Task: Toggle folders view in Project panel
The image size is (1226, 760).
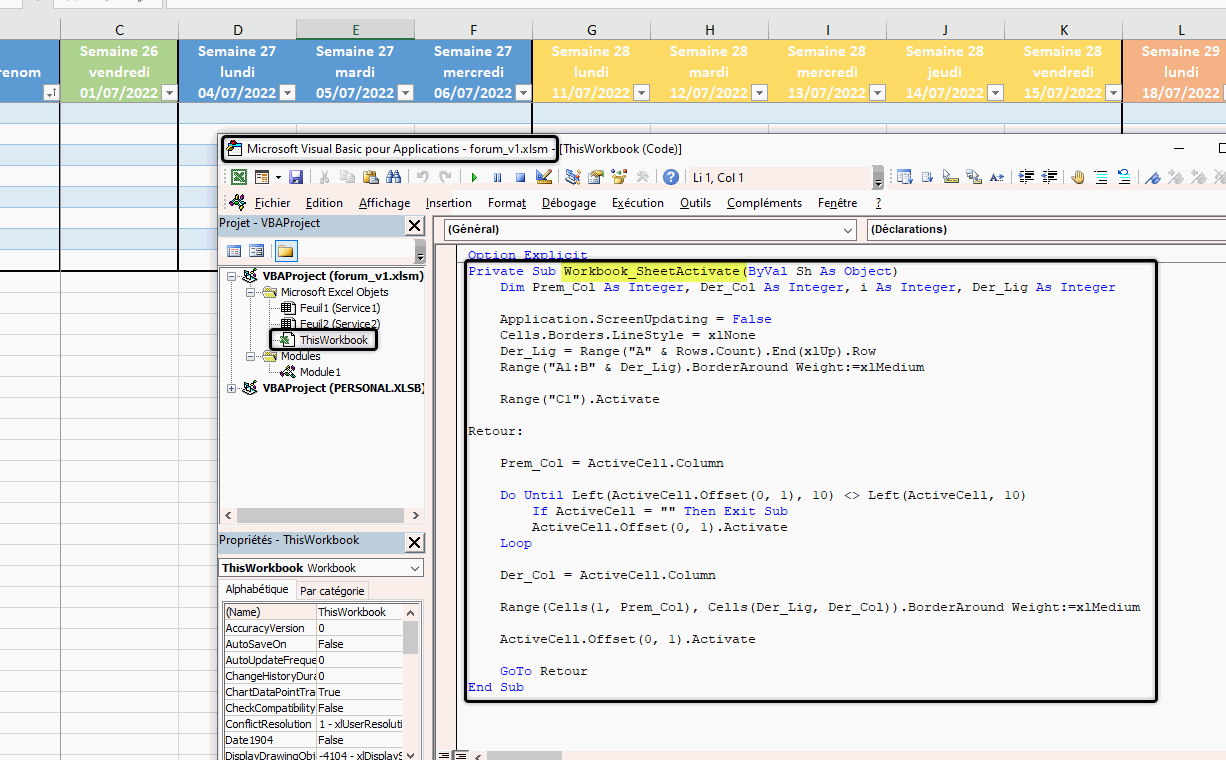Action: tap(286, 251)
